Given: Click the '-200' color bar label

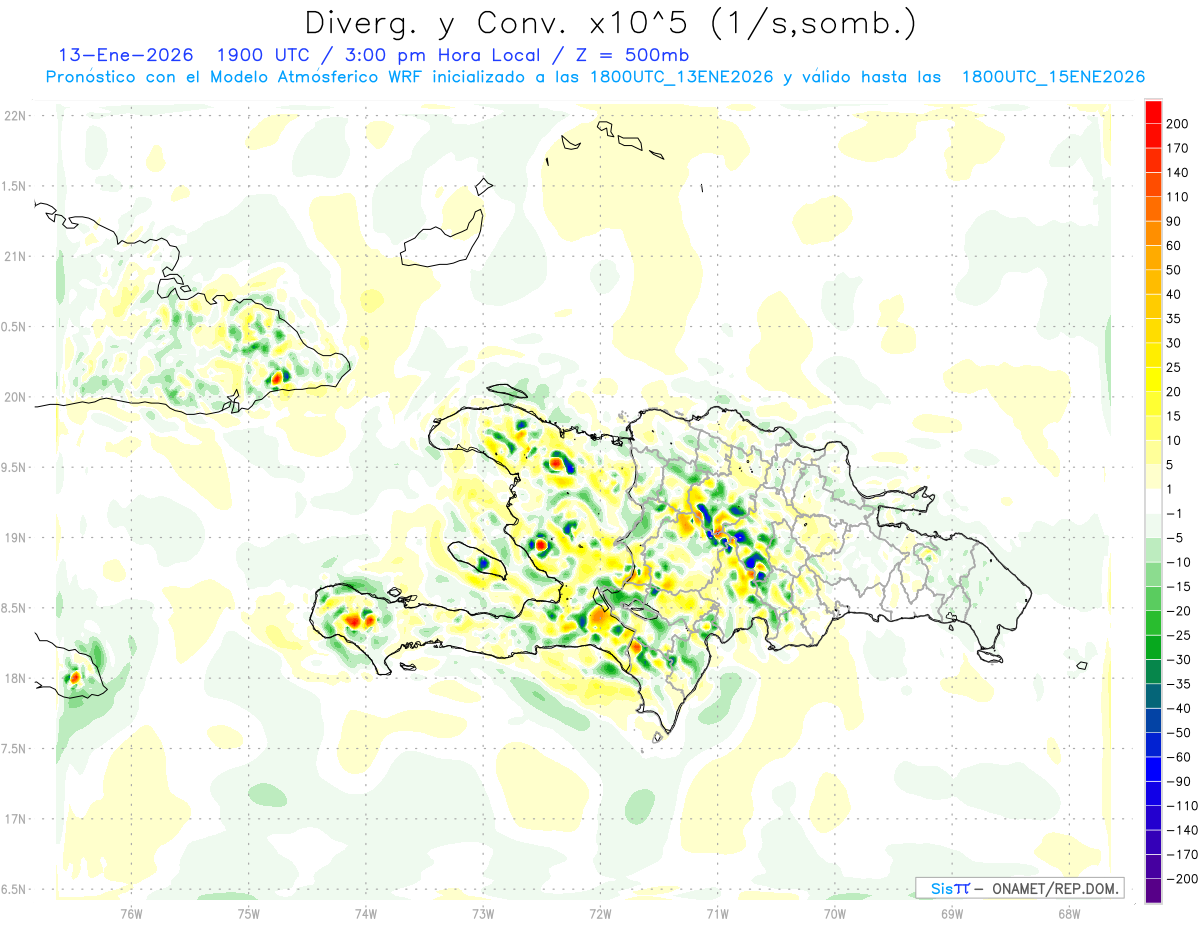Looking at the screenshot, I should pyautogui.click(x=1182, y=880).
